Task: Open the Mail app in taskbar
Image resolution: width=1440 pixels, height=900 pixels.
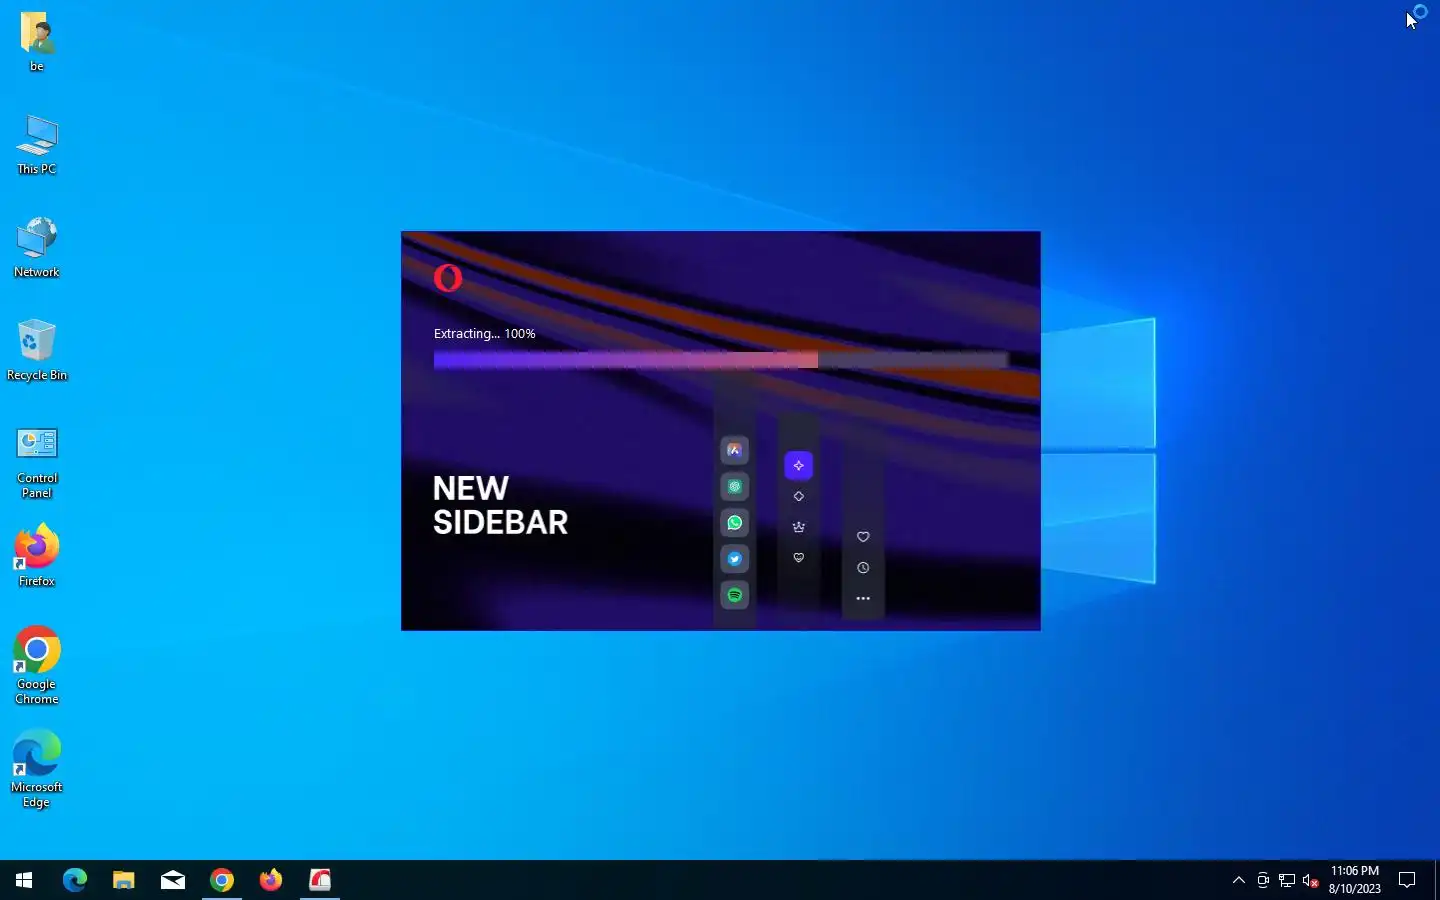Action: click(173, 880)
